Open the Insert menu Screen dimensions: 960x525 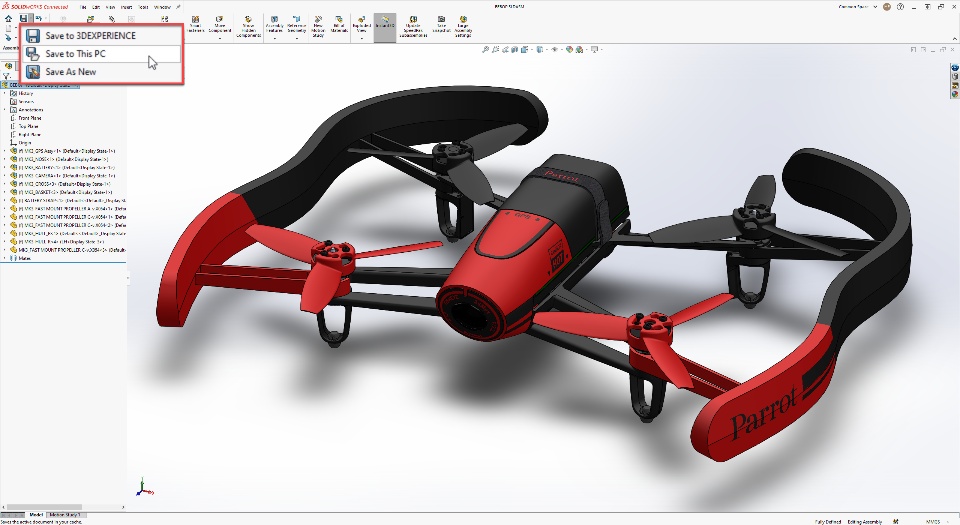pyautogui.click(x=126, y=7)
